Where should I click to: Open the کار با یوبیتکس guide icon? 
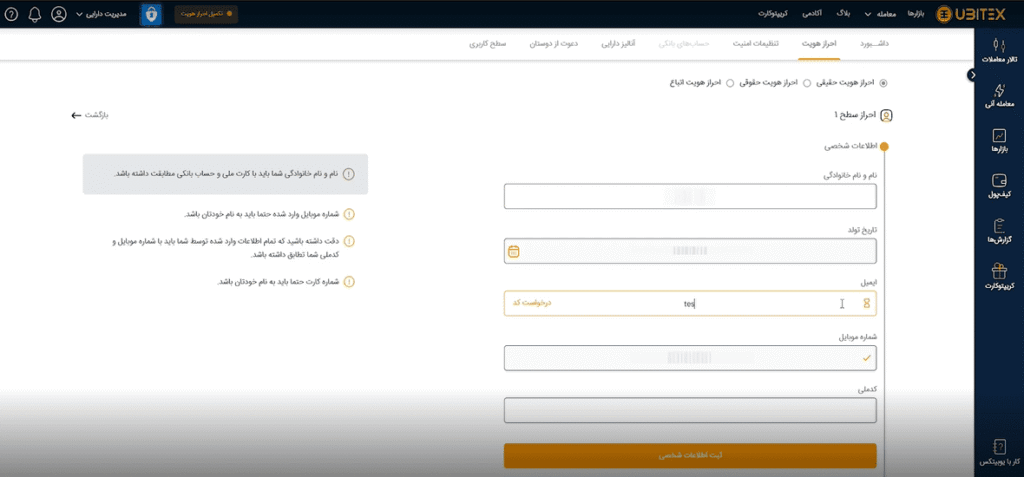click(999, 446)
